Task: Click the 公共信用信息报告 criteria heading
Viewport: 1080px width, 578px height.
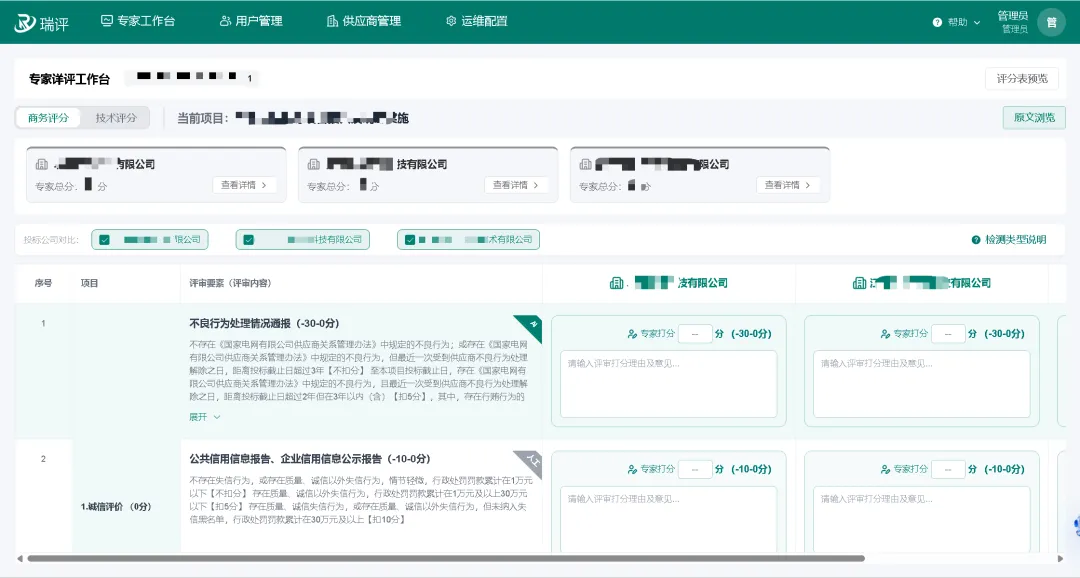Action: tap(309, 459)
